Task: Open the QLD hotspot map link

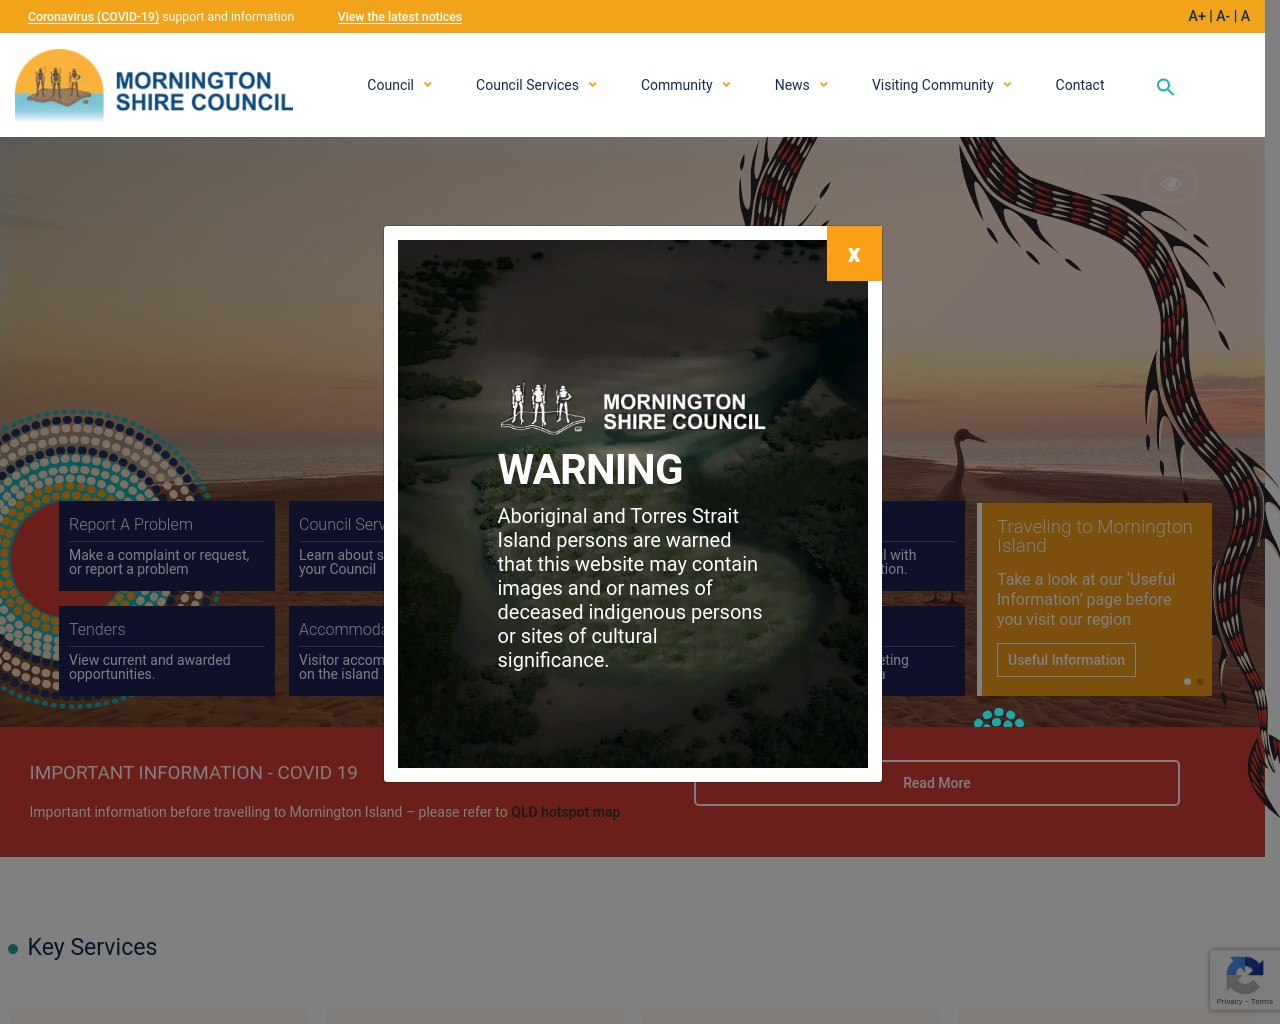Action: [x=565, y=812]
